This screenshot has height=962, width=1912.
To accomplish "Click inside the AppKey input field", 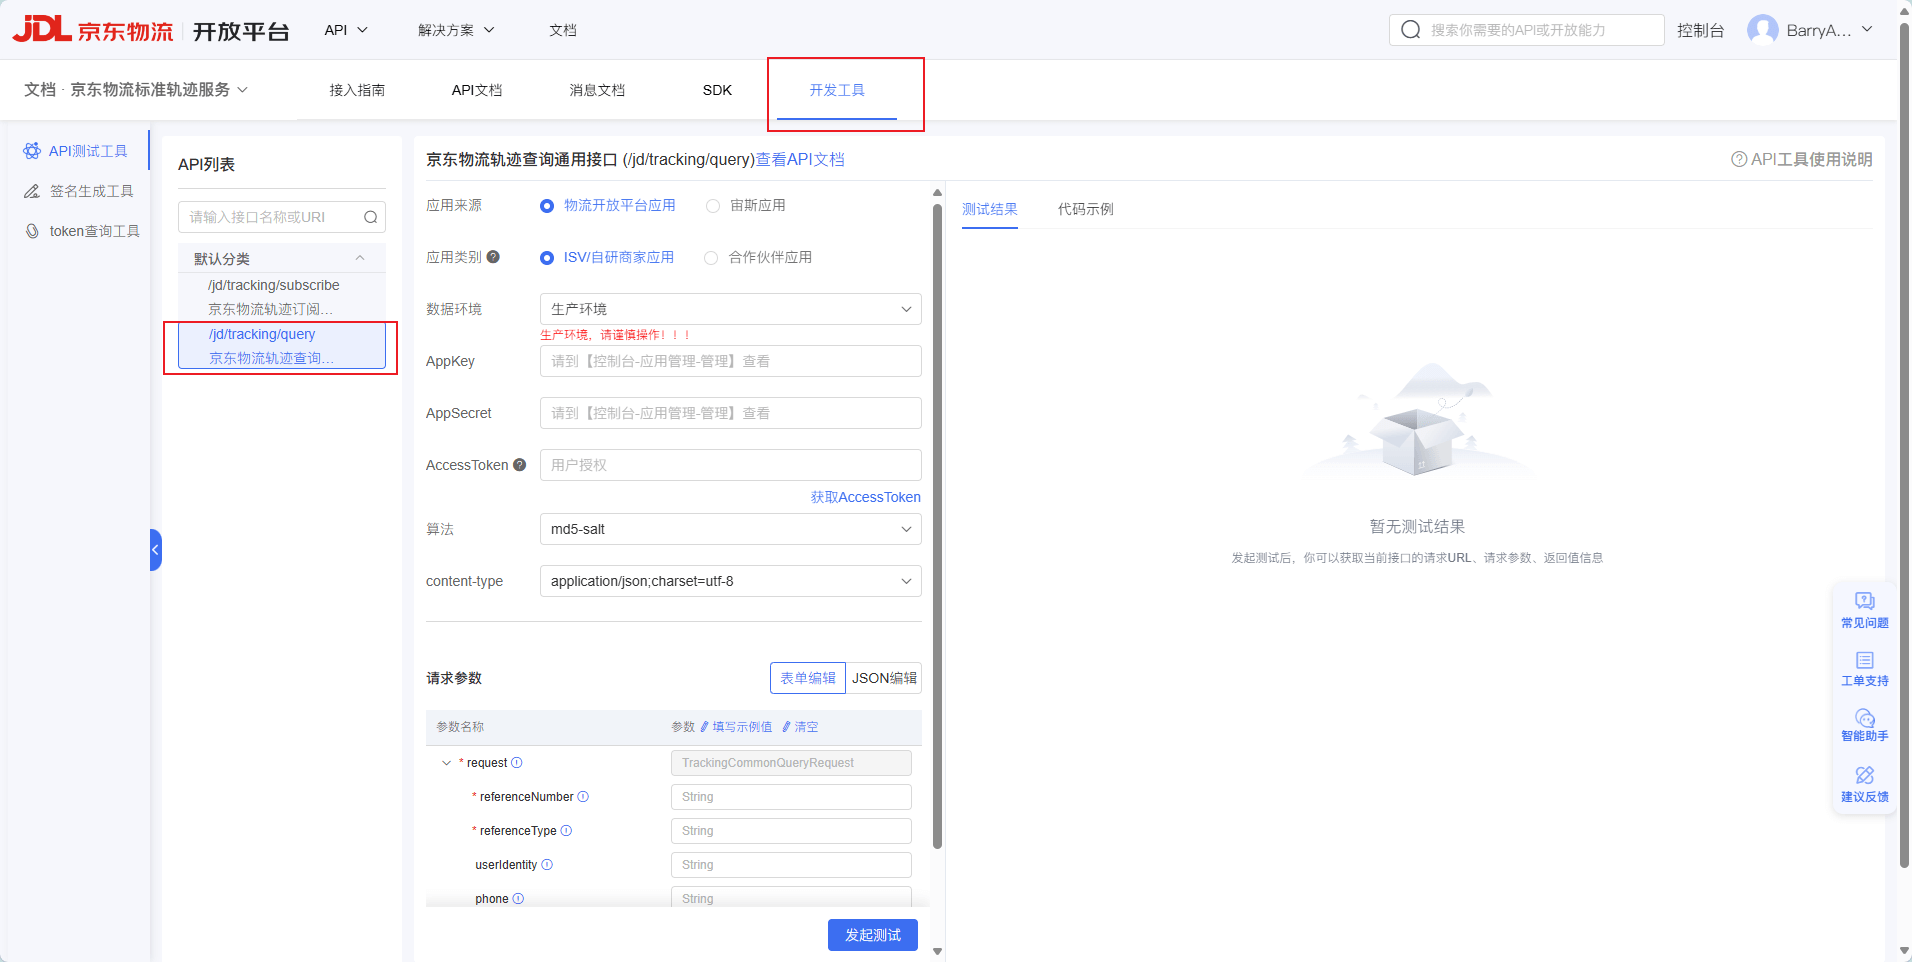I will tap(729, 361).
